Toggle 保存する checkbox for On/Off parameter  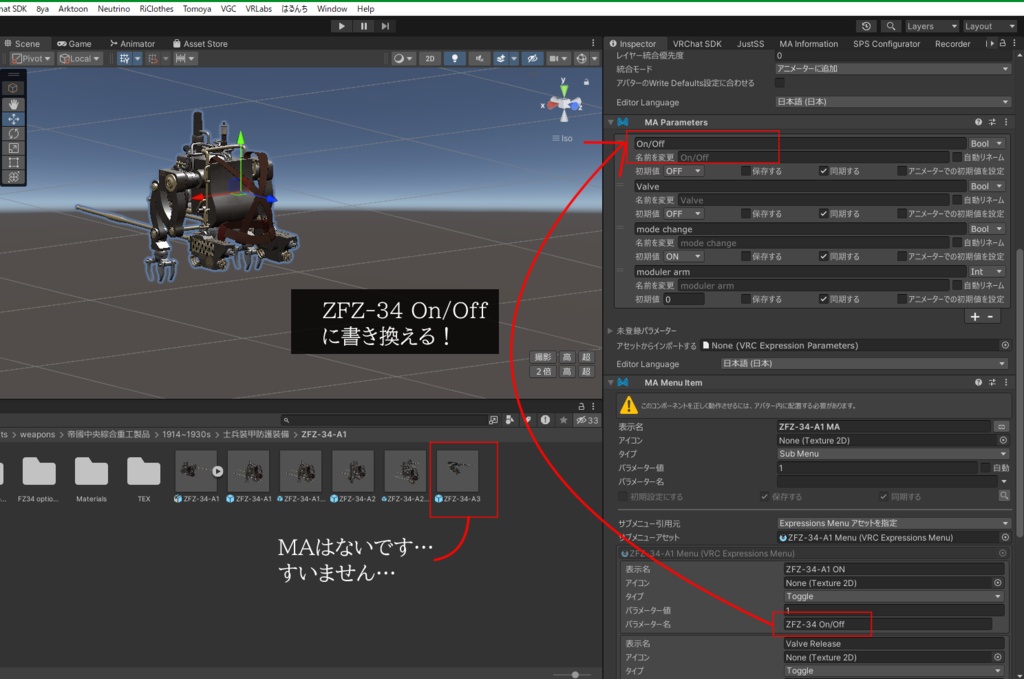745,171
